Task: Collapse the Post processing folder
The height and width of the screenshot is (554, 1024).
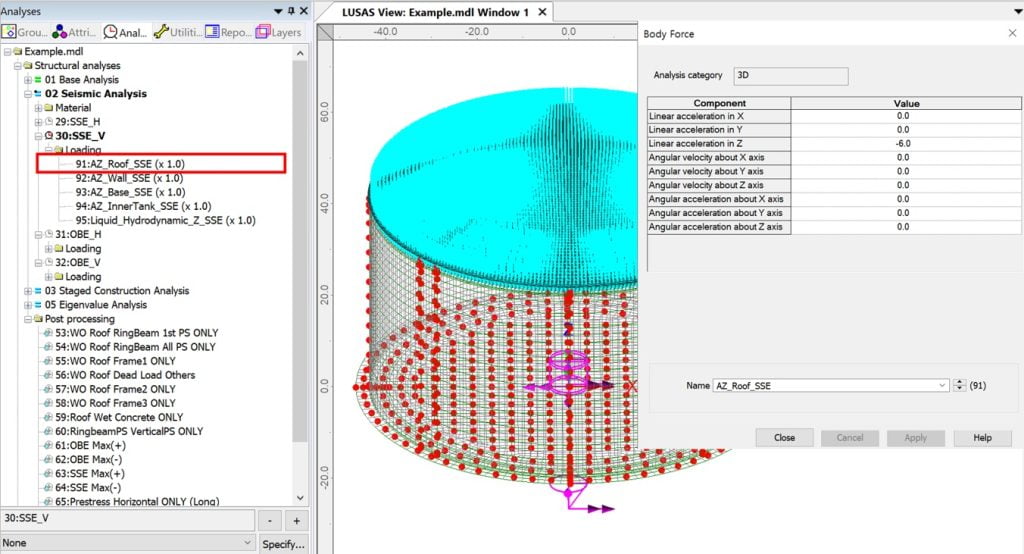Action: click(x=28, y=319)
